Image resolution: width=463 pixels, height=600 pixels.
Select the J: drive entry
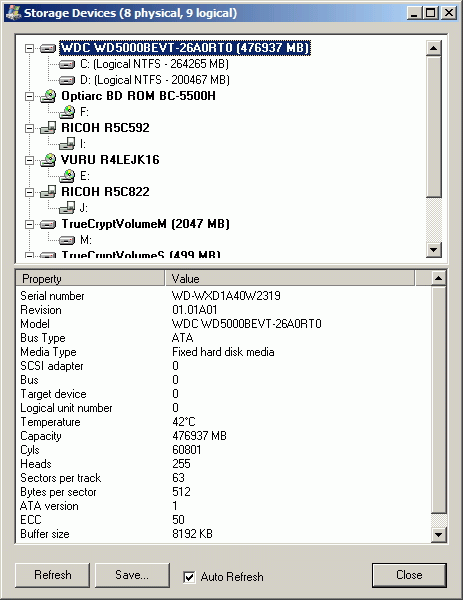(x=83, y=208)
